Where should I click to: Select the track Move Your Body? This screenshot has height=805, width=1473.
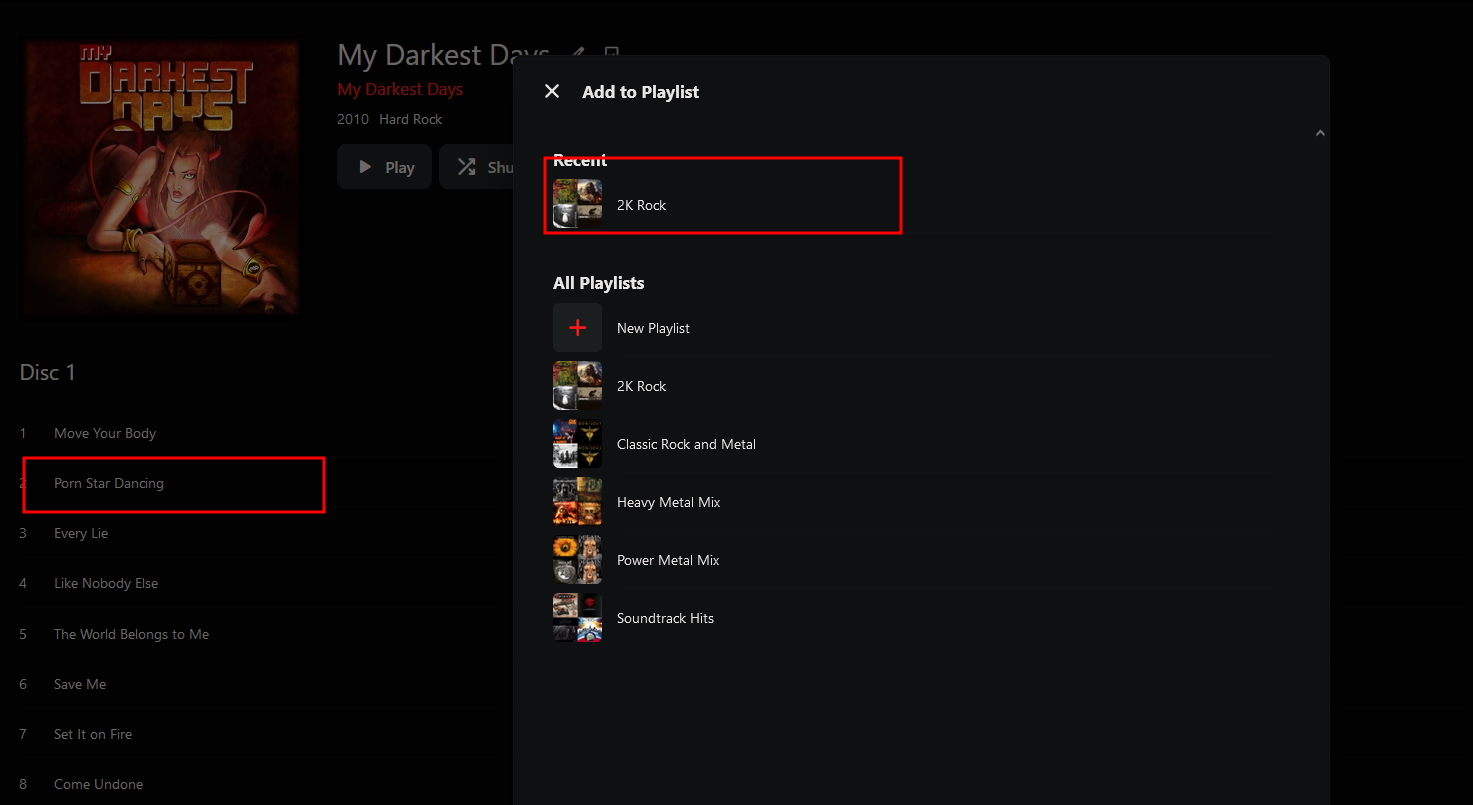[105, 433]
